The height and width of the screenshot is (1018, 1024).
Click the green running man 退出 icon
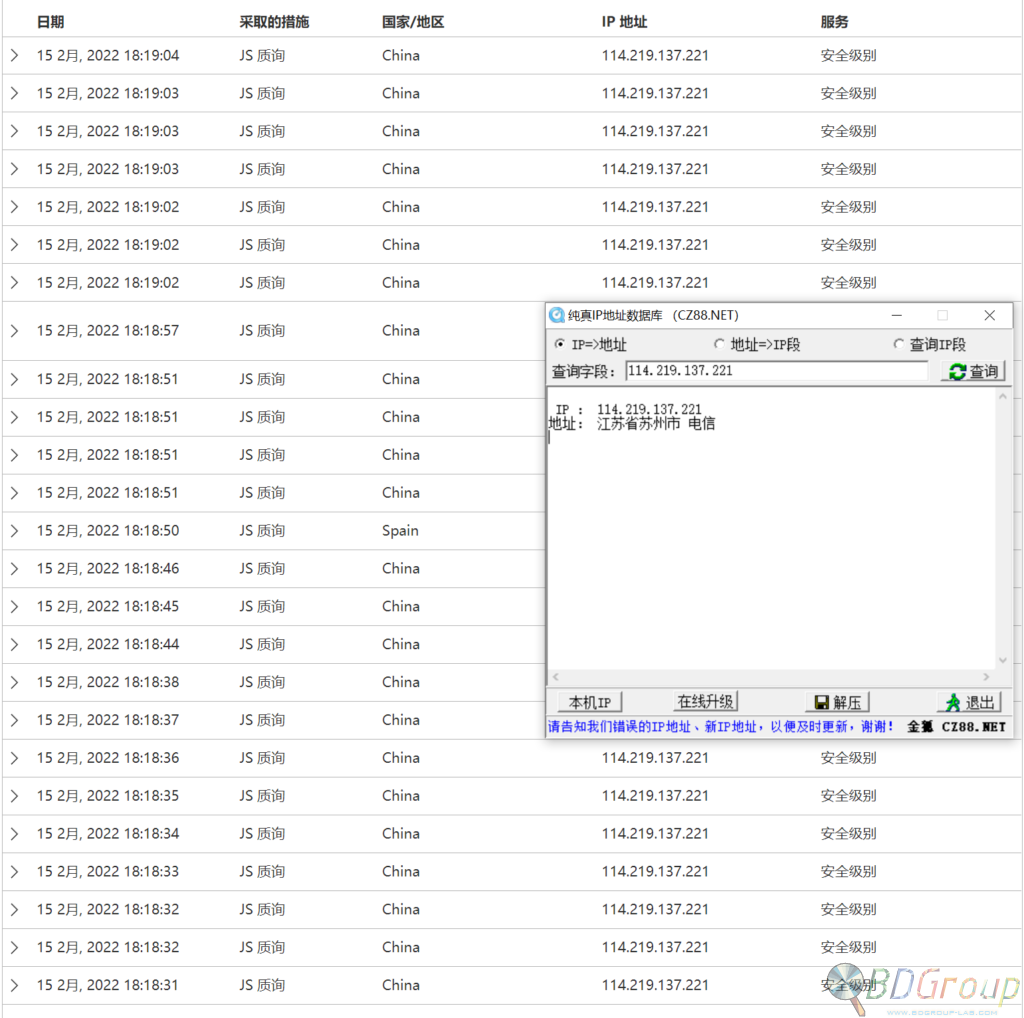953,703
